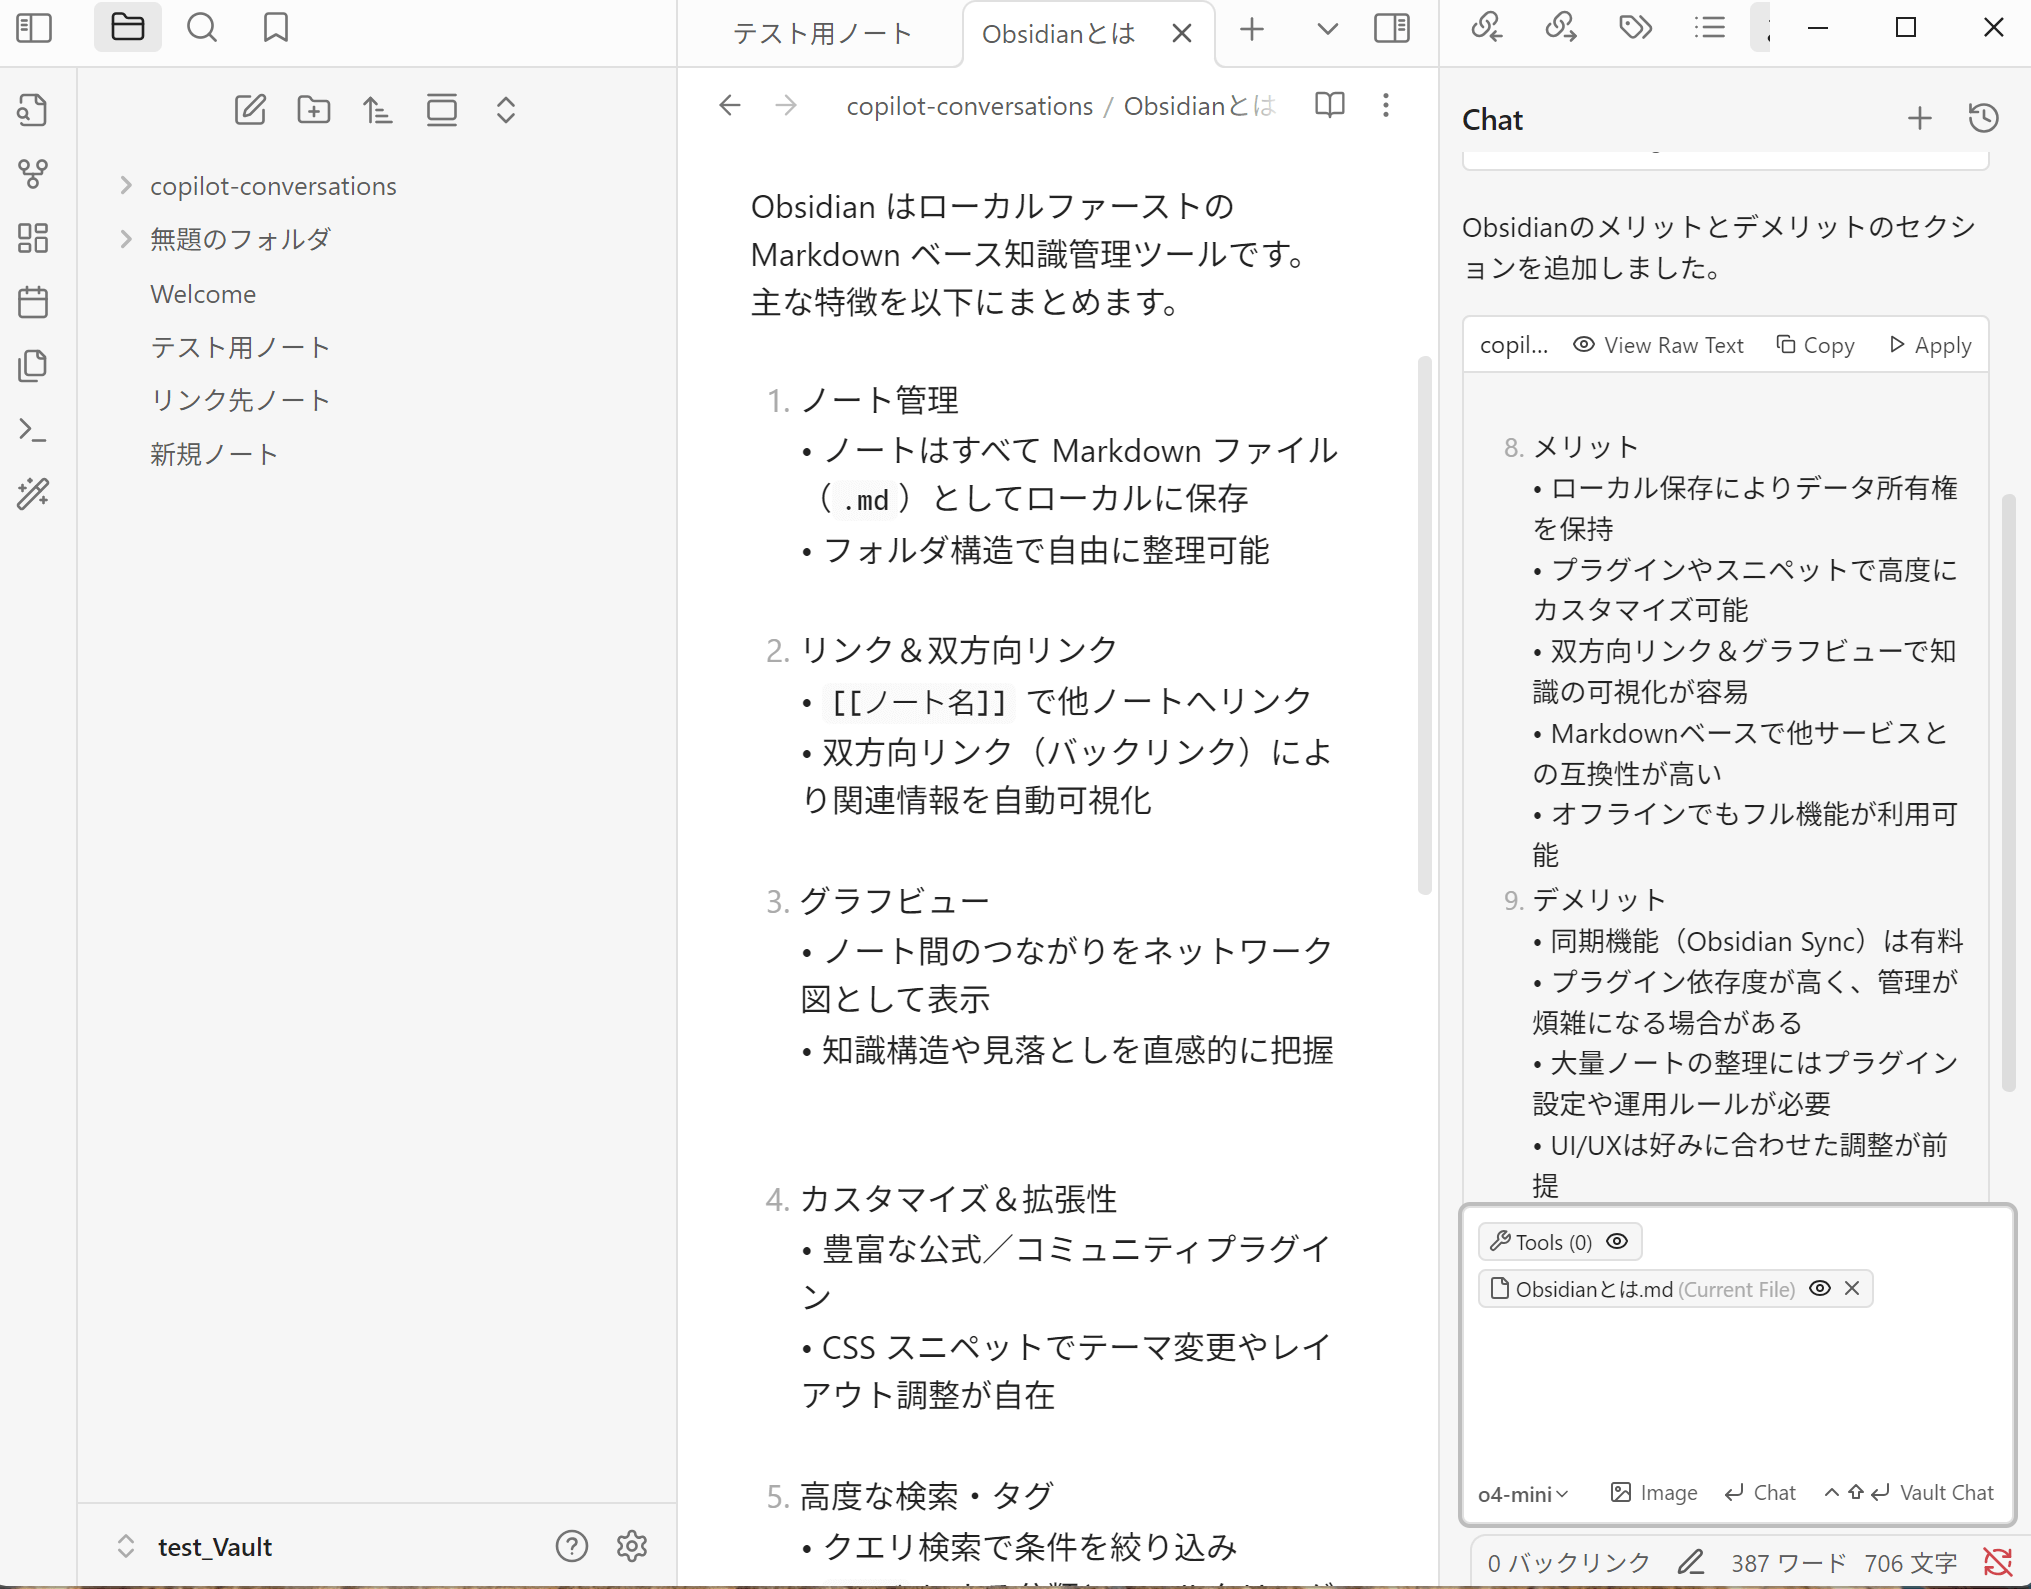Toggle reading view book icon
The height and width of the screenshot is (1589, 2031).
coord(1330,105)
